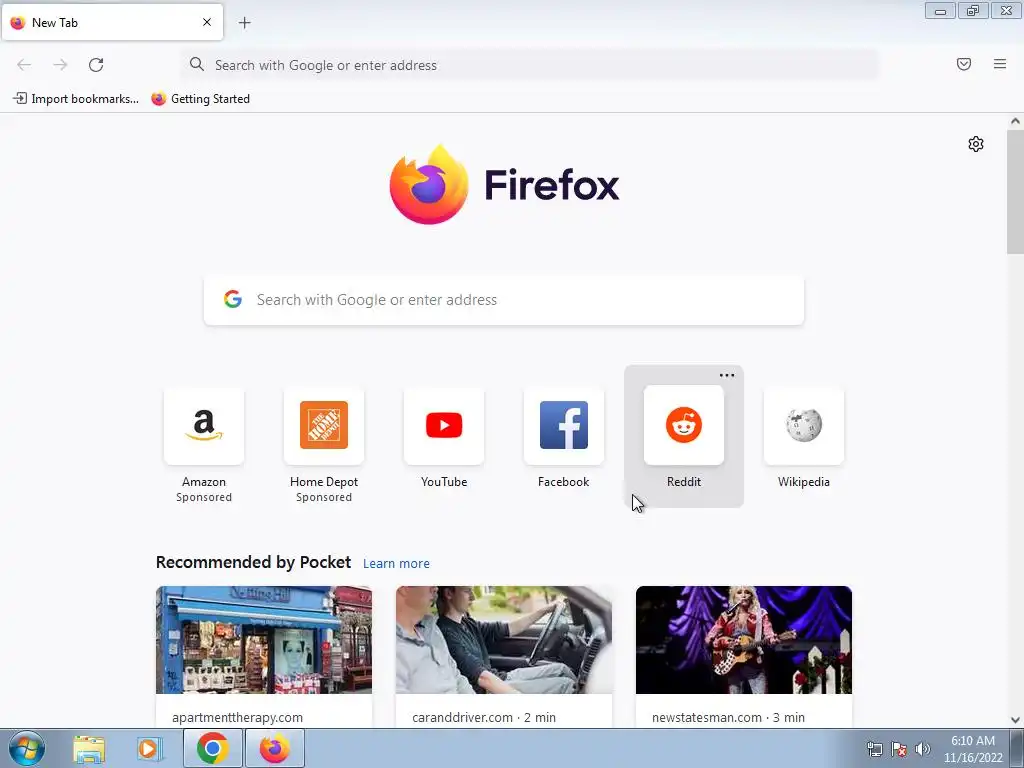Open the YouTube shortcut tile
This screenshot has height=768, width=1024.
tap(444, 425)
